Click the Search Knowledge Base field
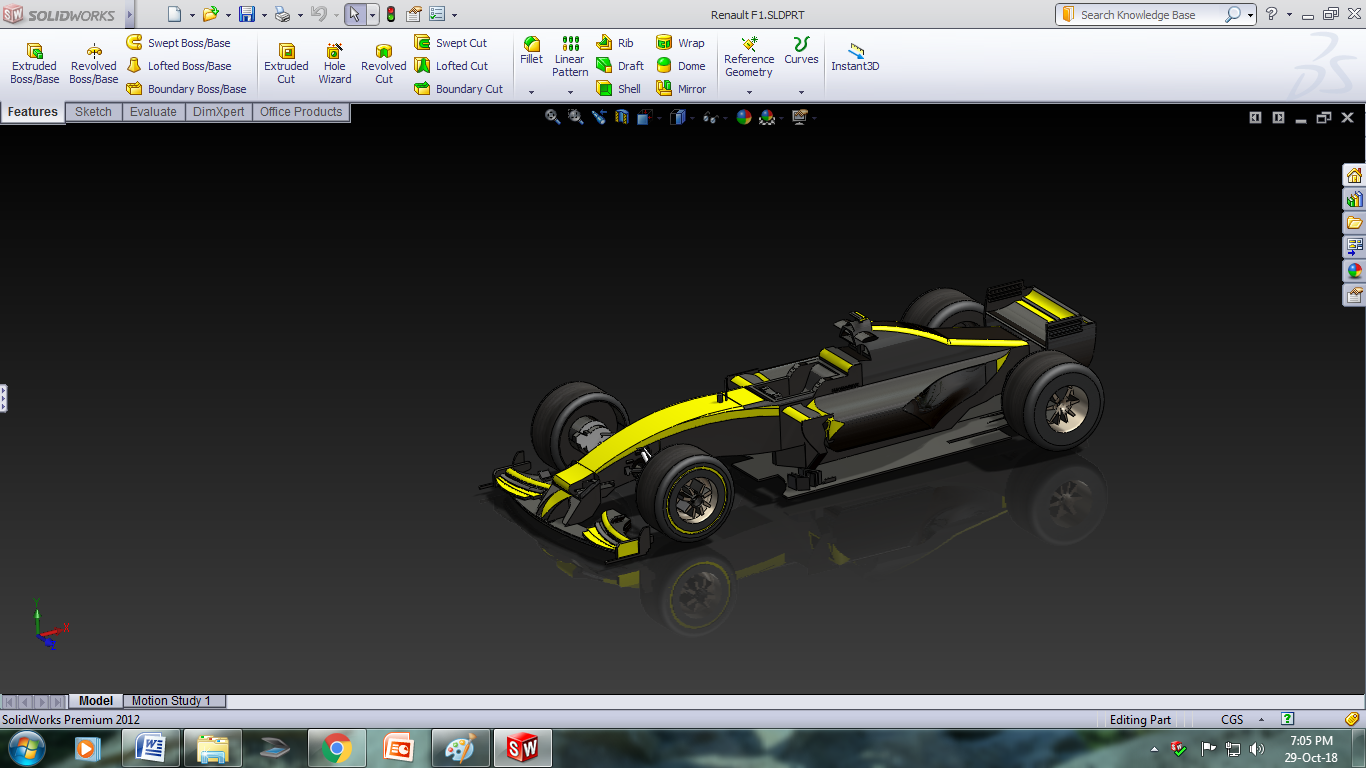1366x768 pixels. coord(1150,15)
